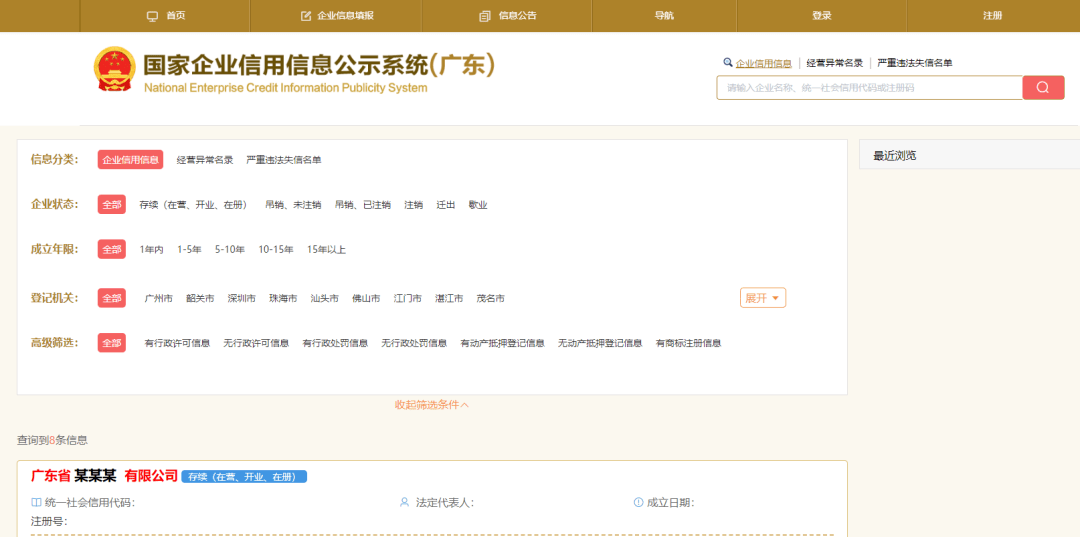Open the 登录 menu item
The image size is (1080, 537).
pyautogui.click(x=822, y=16)
